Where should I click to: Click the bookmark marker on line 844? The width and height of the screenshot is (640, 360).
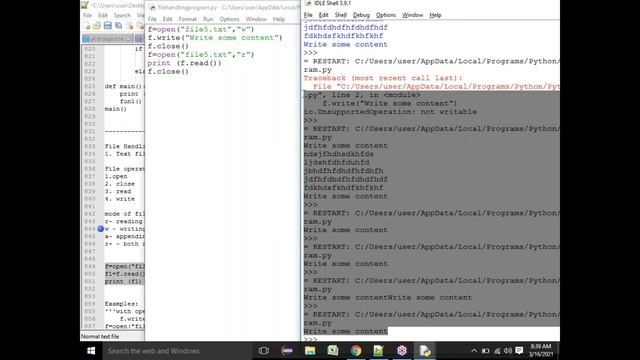tap(100, 229)
